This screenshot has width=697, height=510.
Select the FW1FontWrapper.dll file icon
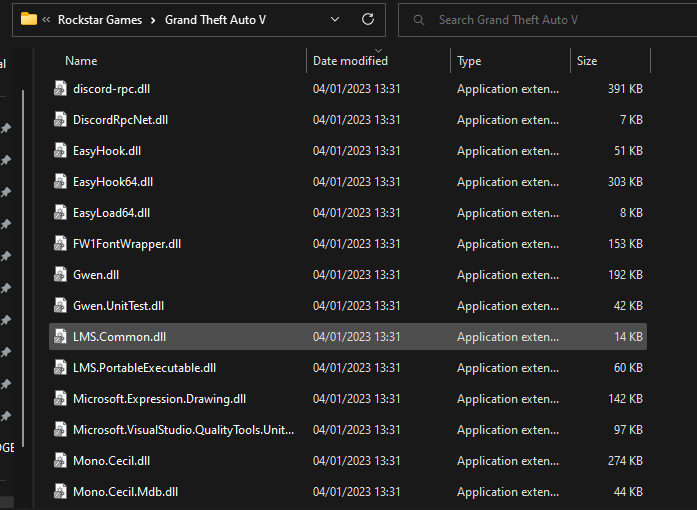pyautogui.click(x=61, y=244)
